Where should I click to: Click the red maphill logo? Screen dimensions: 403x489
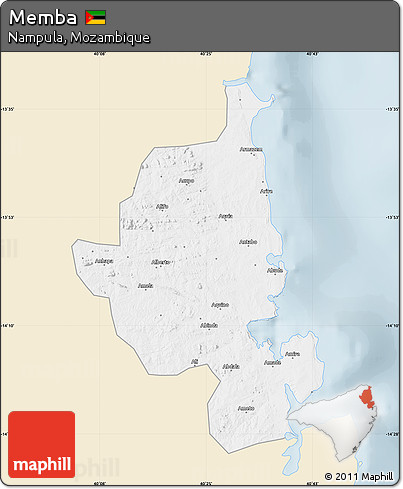click(x=42, y=444)
